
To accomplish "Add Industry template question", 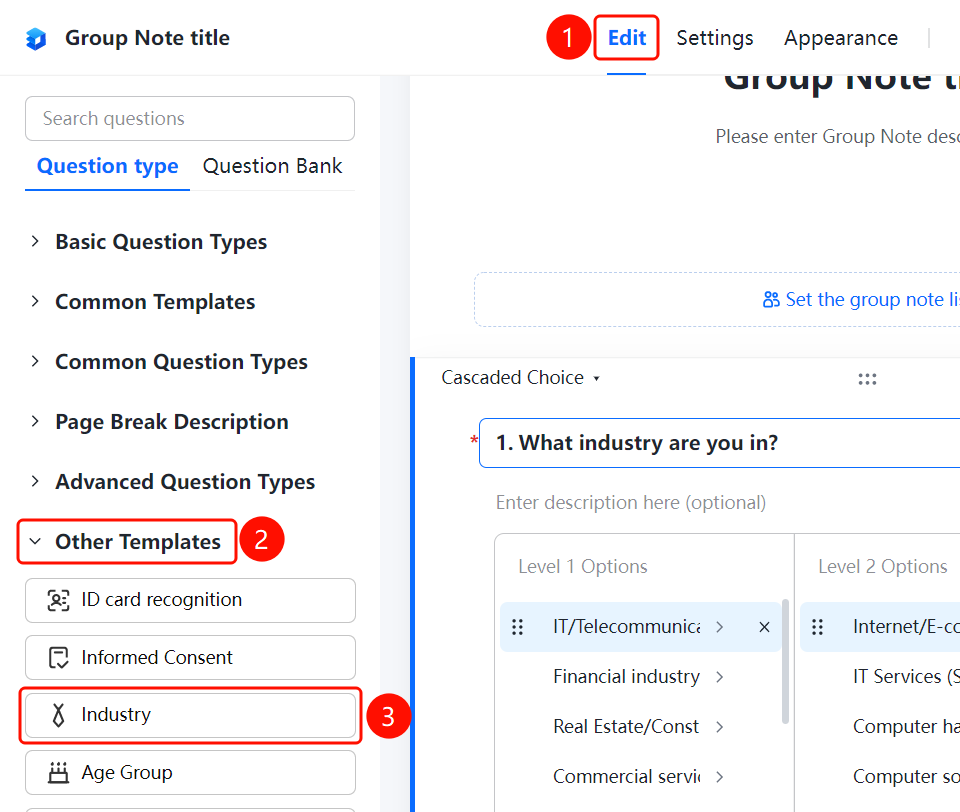I will (190, 715).
